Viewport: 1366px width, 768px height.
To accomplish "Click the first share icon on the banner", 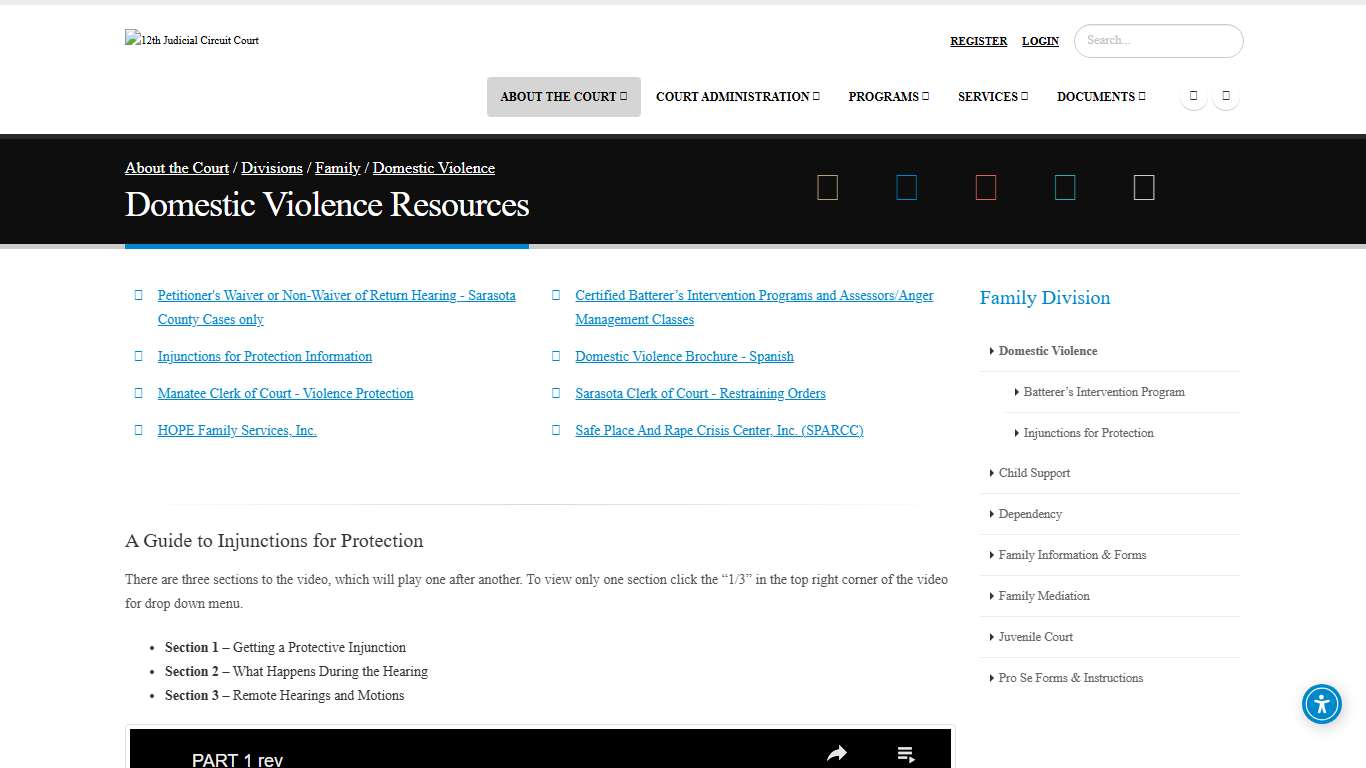I will click(827, 187).
